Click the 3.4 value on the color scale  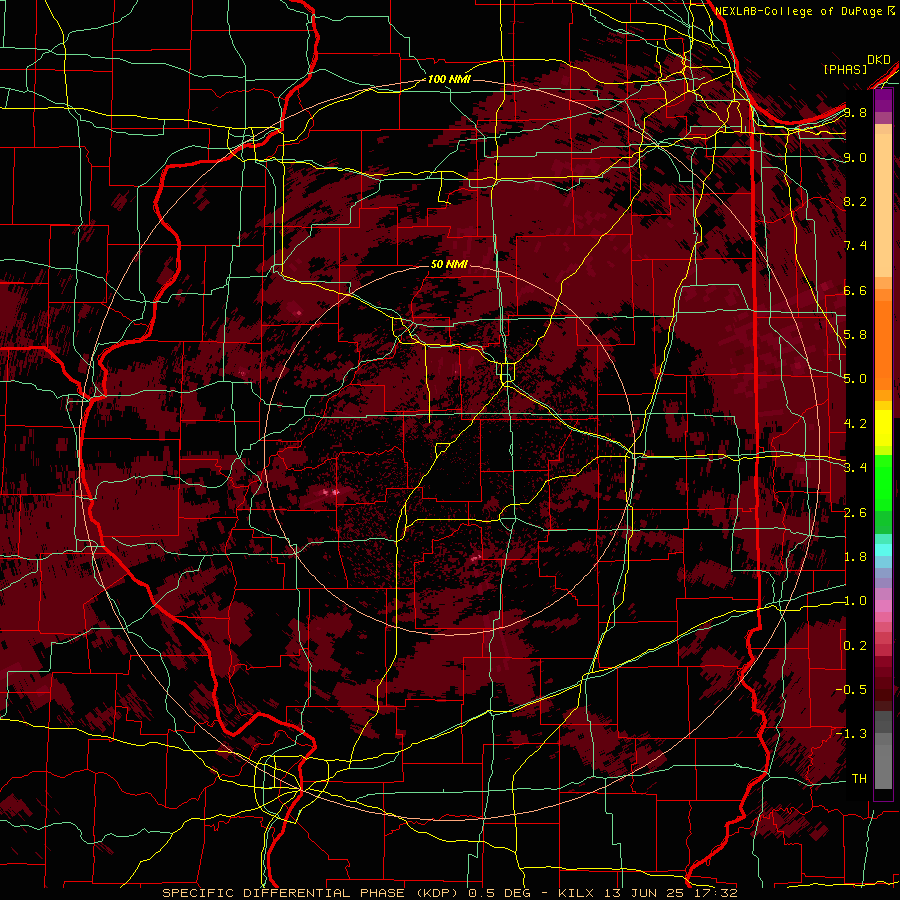click(x=855, y=468)
